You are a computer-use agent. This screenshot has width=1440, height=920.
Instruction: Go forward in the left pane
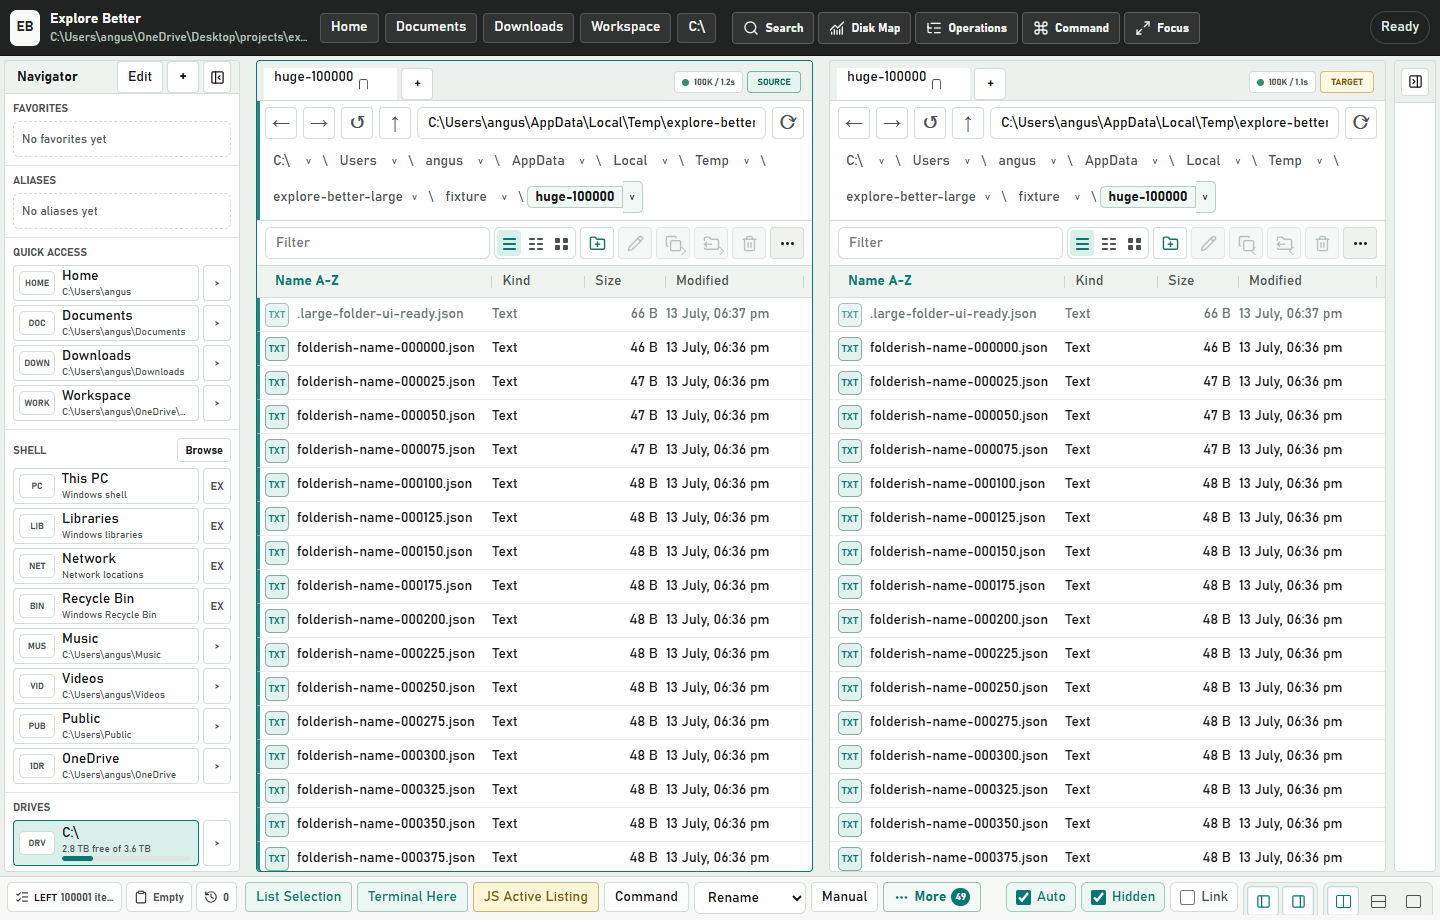[319, 123]
